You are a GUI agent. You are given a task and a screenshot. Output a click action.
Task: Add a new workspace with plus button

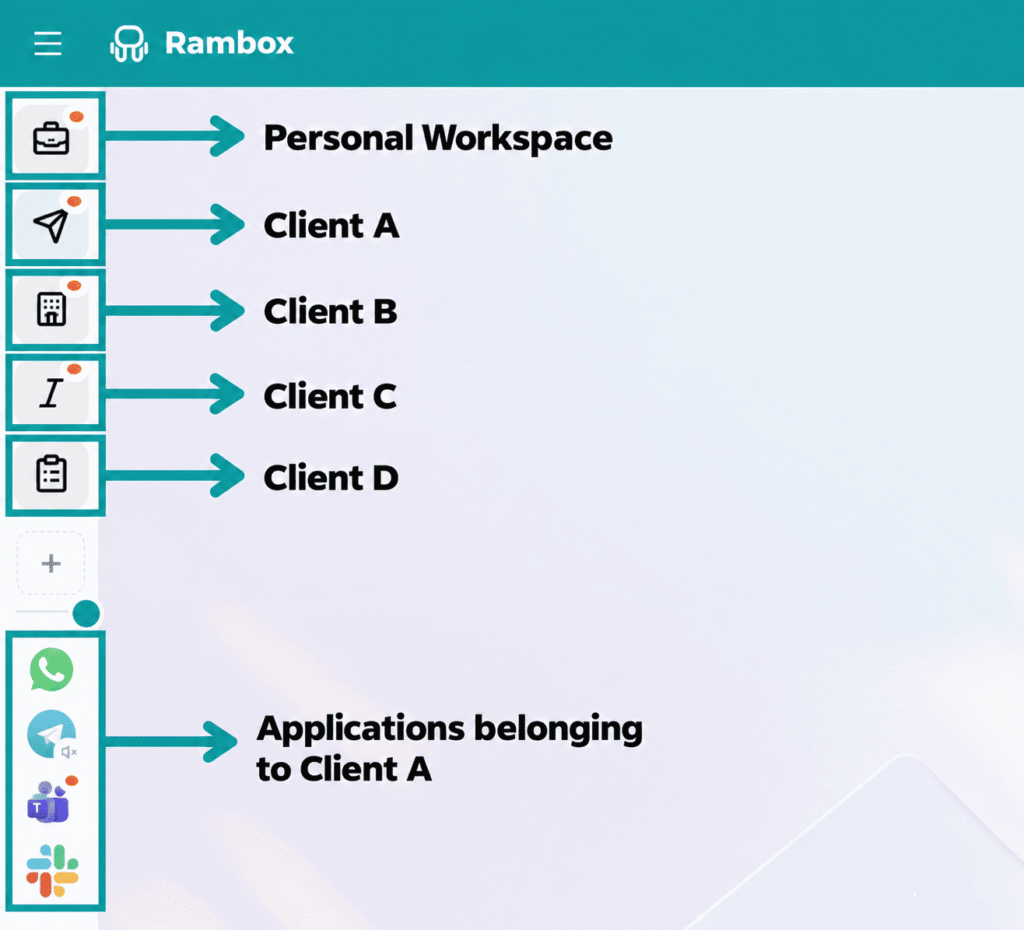tap(51, 563)
